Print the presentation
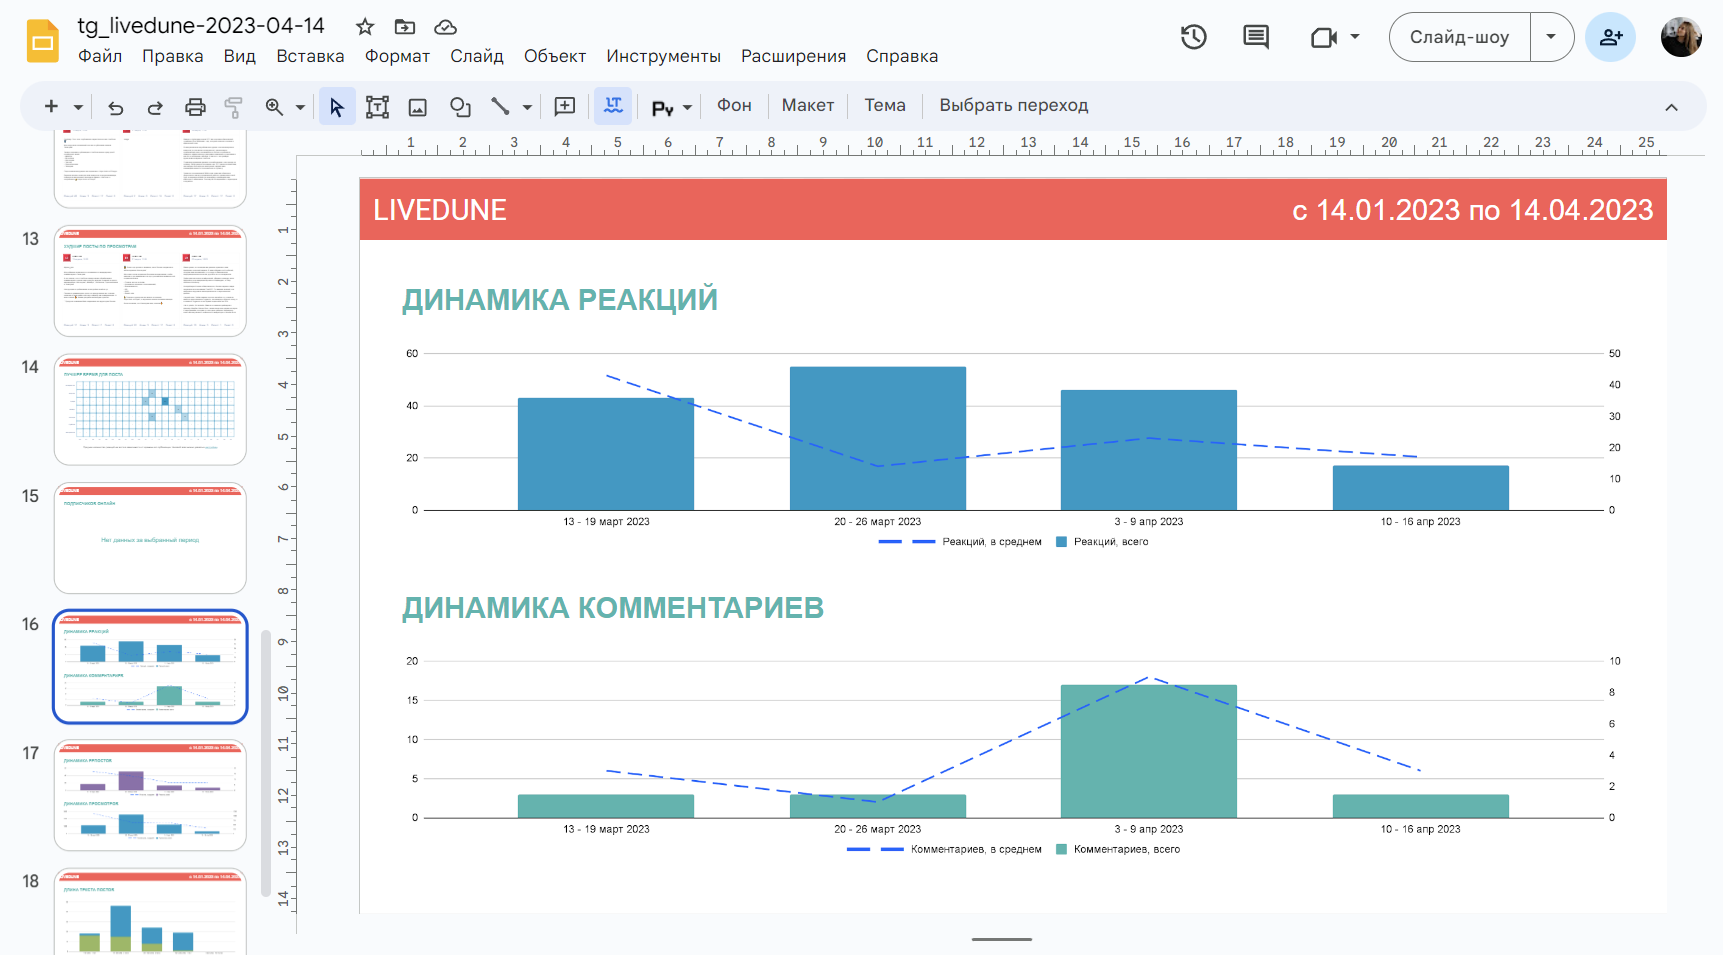Viewport: 1723px width, 955px height. [x=195, y=106]
